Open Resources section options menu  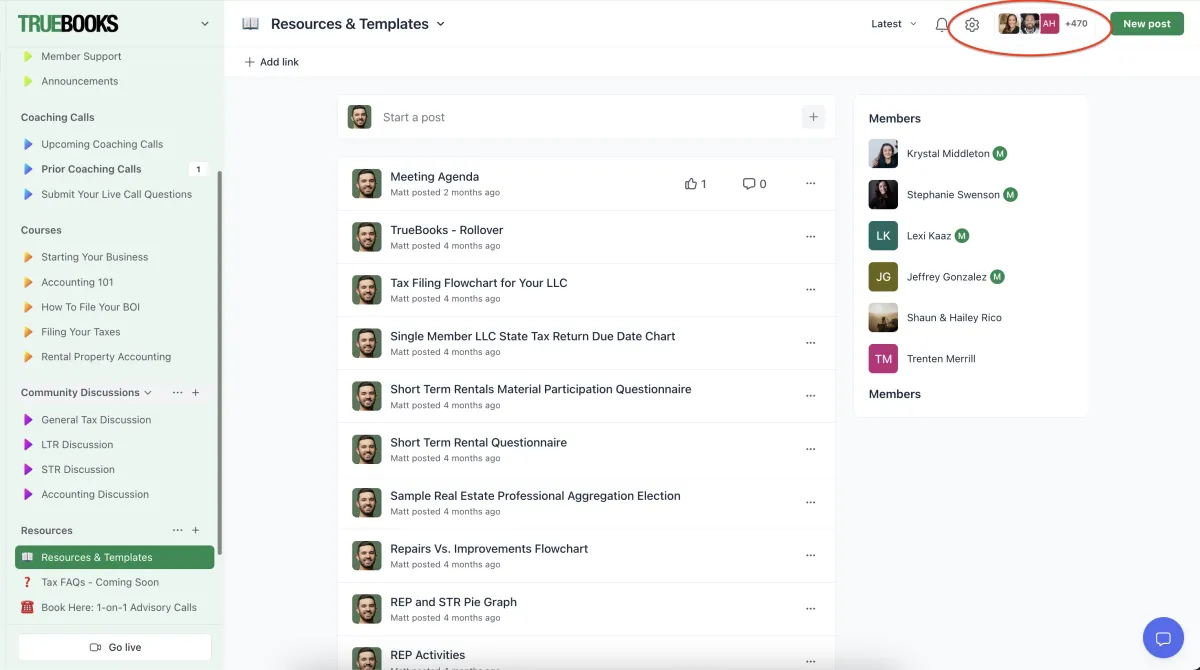(178, 531)
